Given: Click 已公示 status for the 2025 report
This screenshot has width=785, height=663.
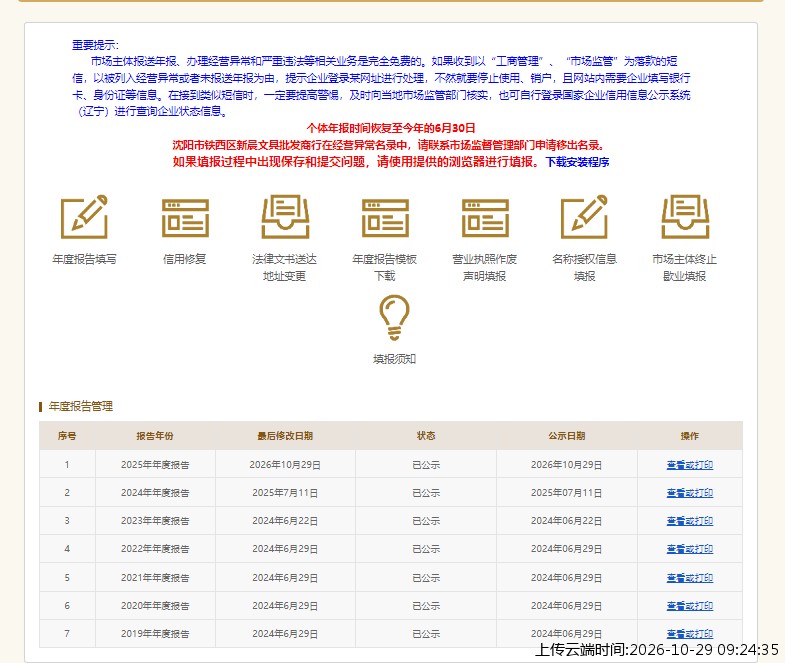Looking at the screenshot, I should pyautogui.click(x=426, y=465).
